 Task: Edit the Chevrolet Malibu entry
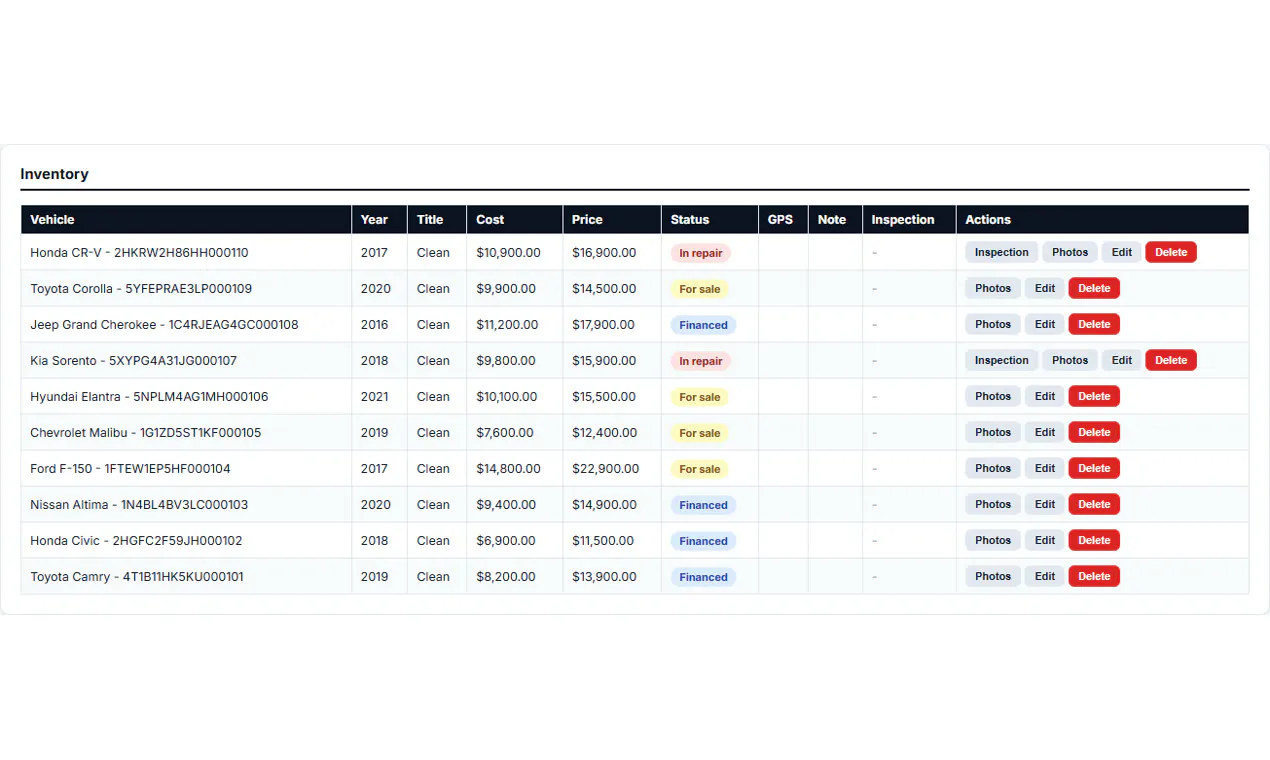(1045, 432)
